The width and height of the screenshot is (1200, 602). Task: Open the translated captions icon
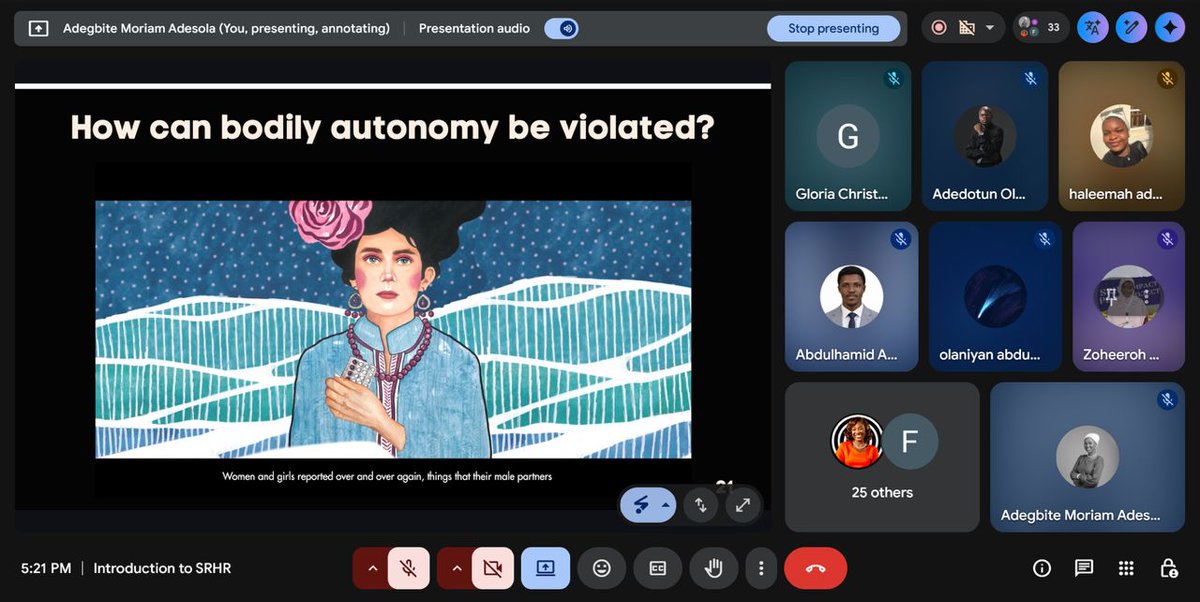[x=1092, y=28]
